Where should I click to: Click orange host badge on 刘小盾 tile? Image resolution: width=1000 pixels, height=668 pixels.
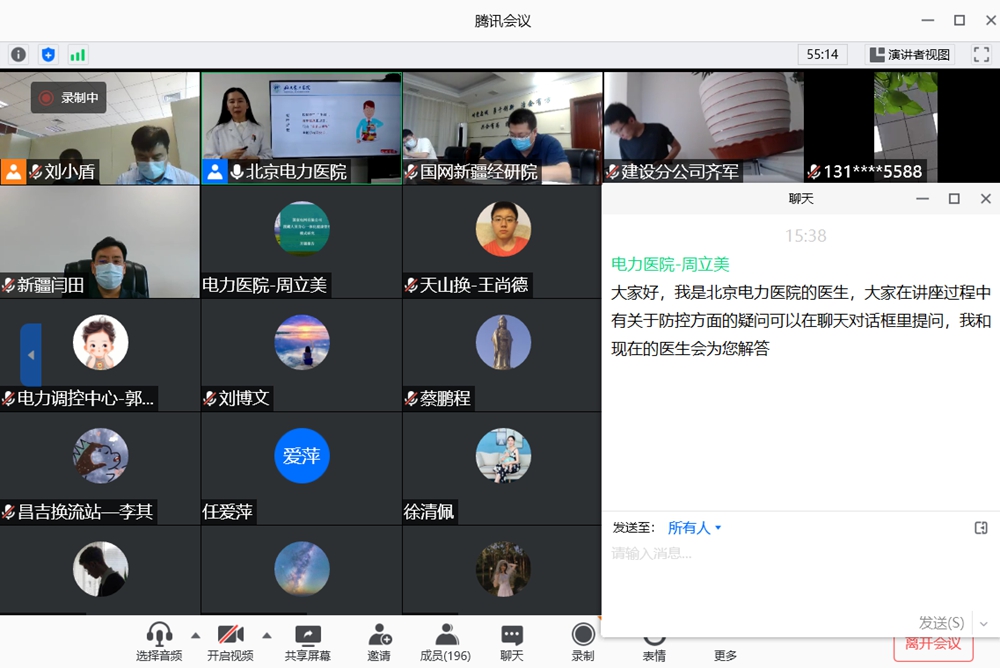click(x=13, y=172)
